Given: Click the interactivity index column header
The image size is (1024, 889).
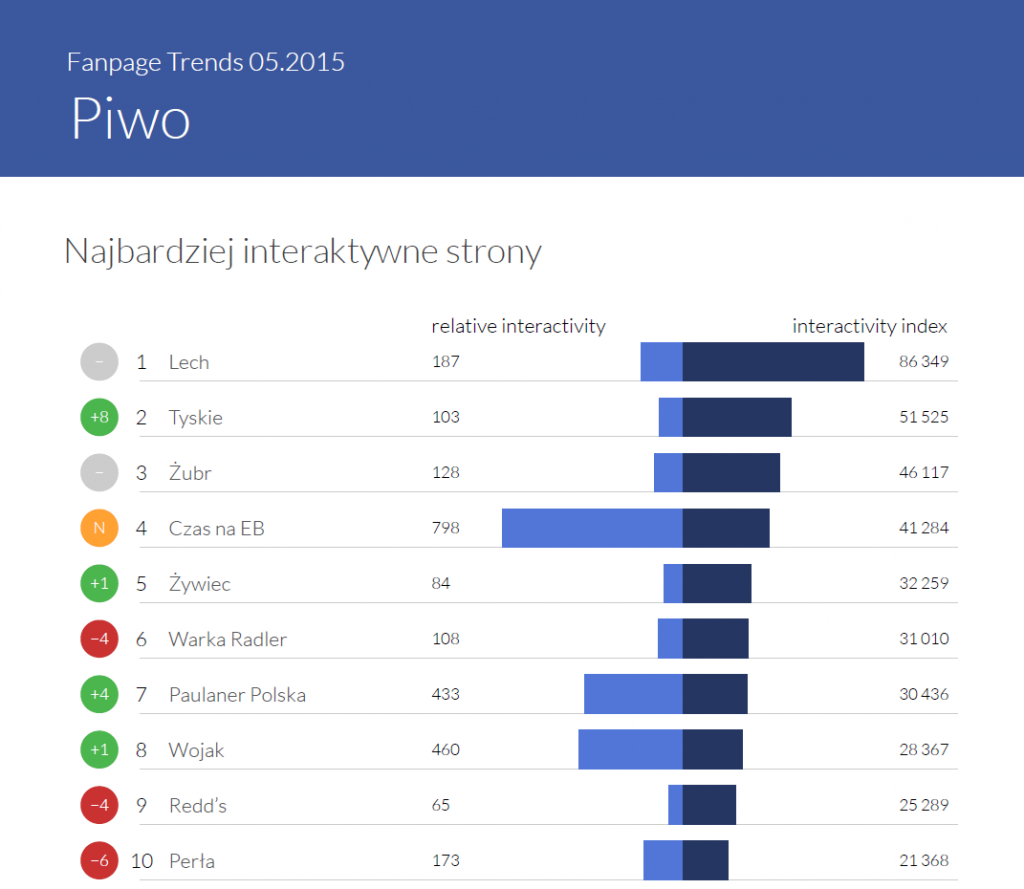Looking at the screenshot, I should click(x=869, y=326).
